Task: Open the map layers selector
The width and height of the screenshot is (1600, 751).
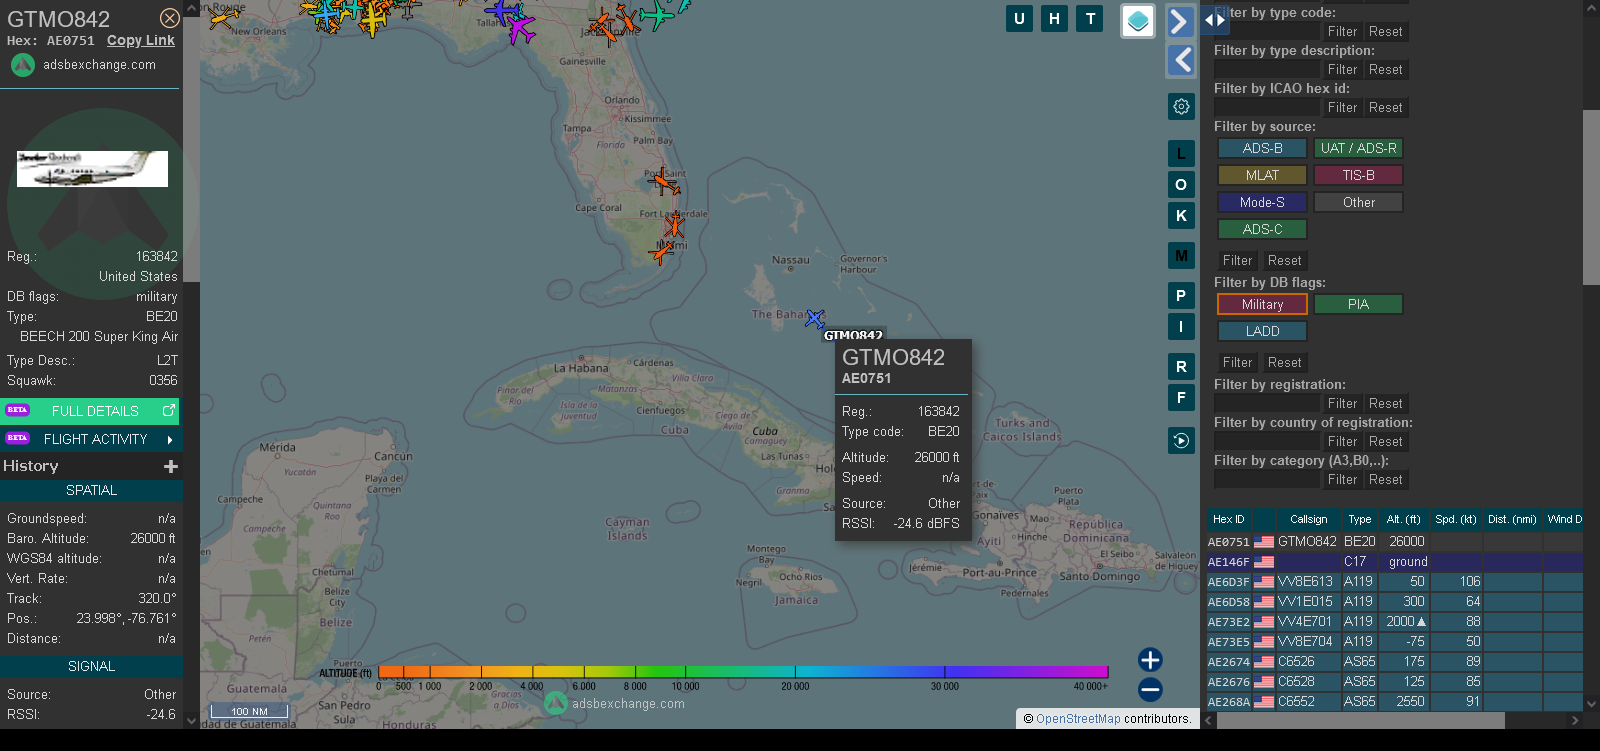Action: (x=1138, y=21)
